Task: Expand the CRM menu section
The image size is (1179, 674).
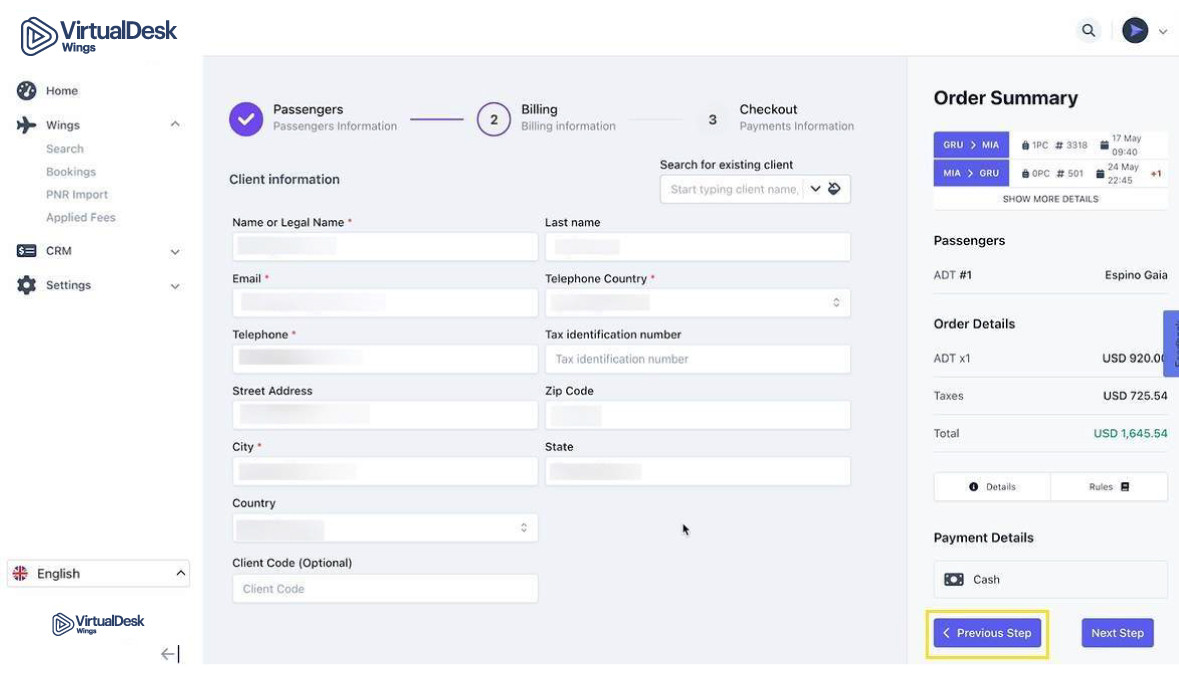Action: (175, 252)
